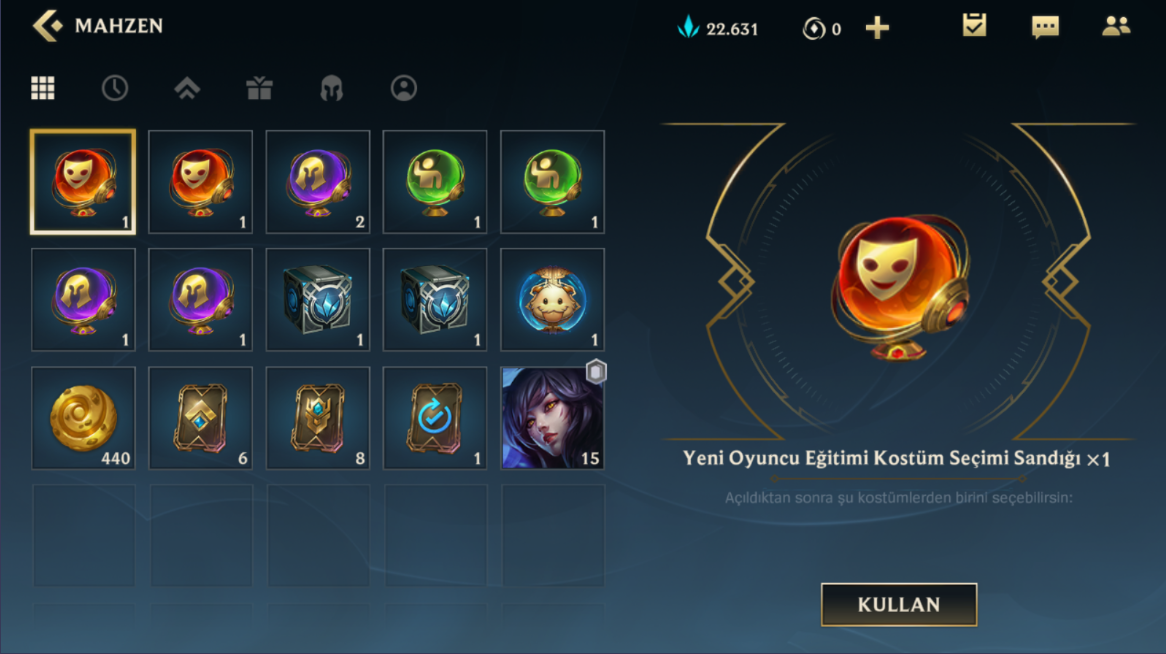Image resolution: width=1166 pixels, height=654 pixels.
Task: Open the gift box filter tab
Action: click(260, 88)
